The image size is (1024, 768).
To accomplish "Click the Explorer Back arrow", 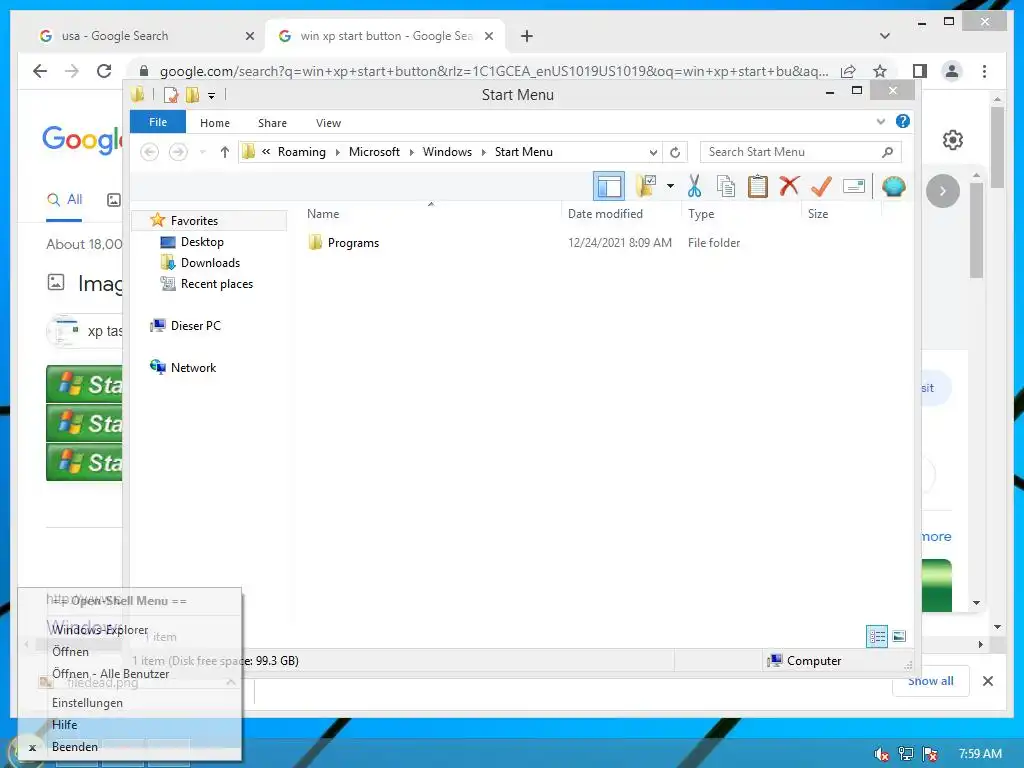I will (150, 152).
